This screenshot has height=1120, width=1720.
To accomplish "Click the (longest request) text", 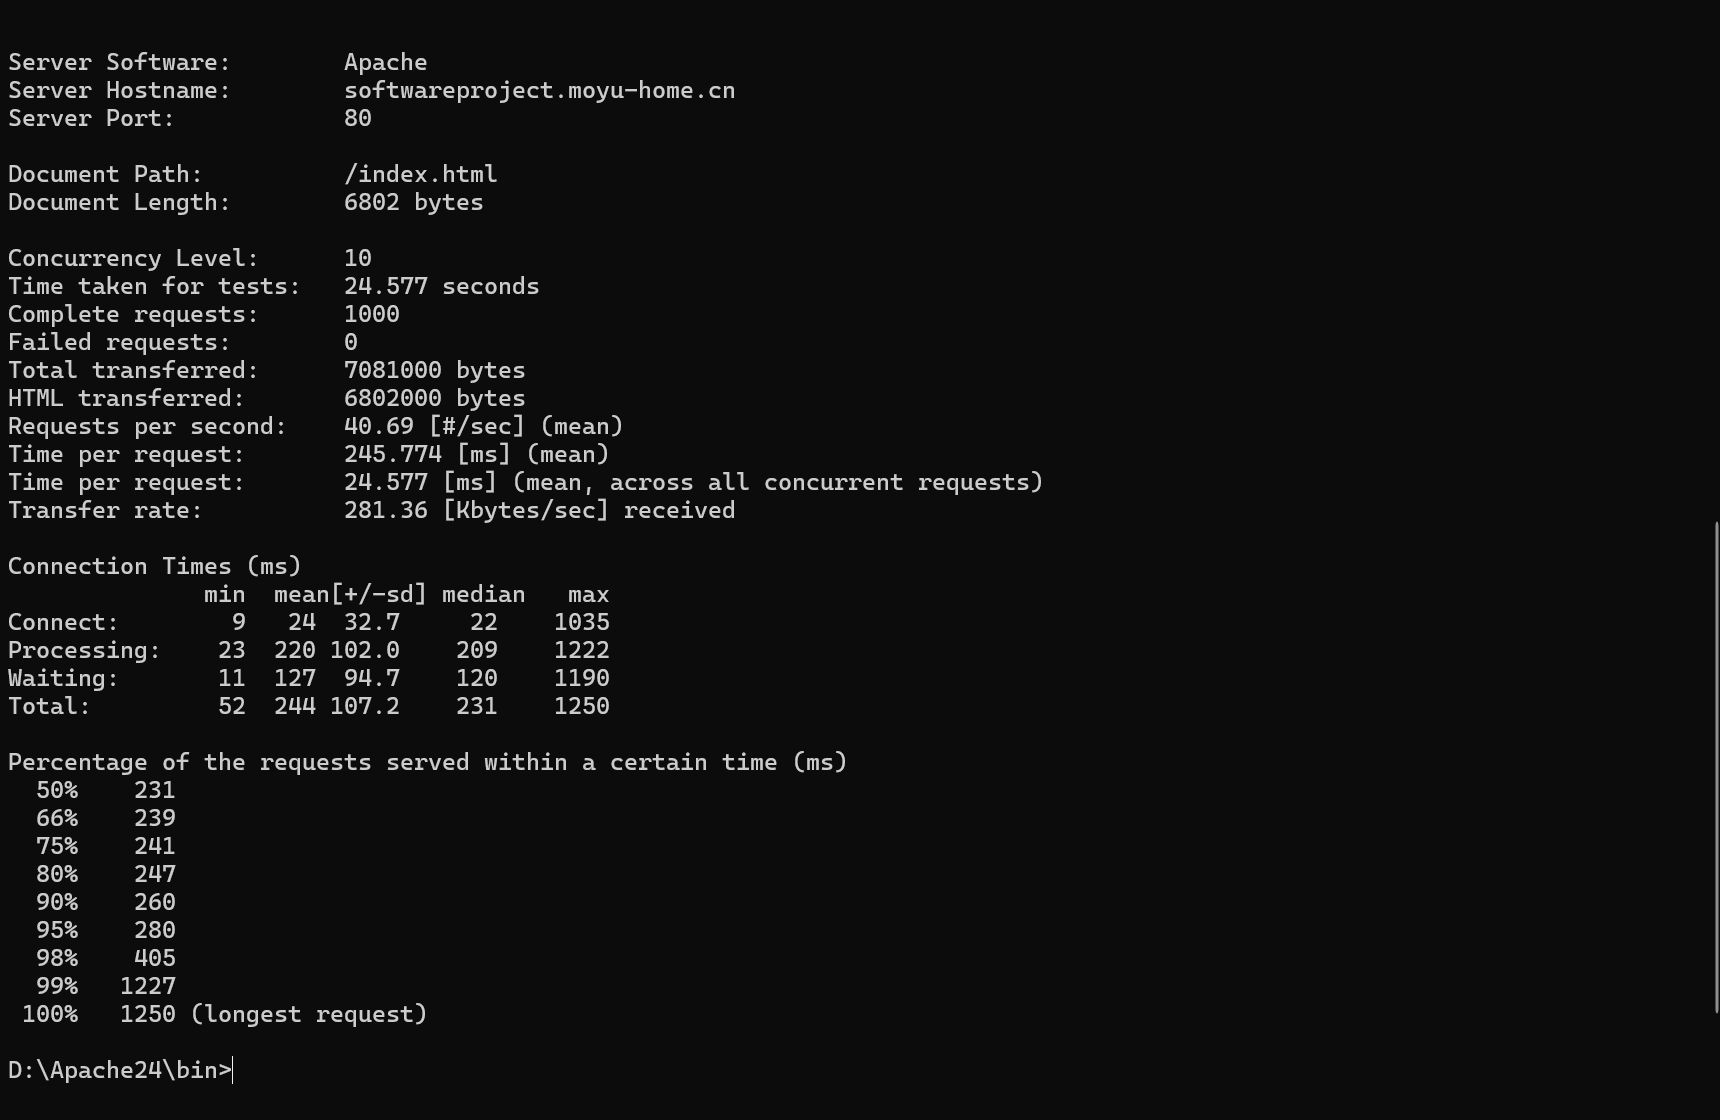I will (308, 1014).
